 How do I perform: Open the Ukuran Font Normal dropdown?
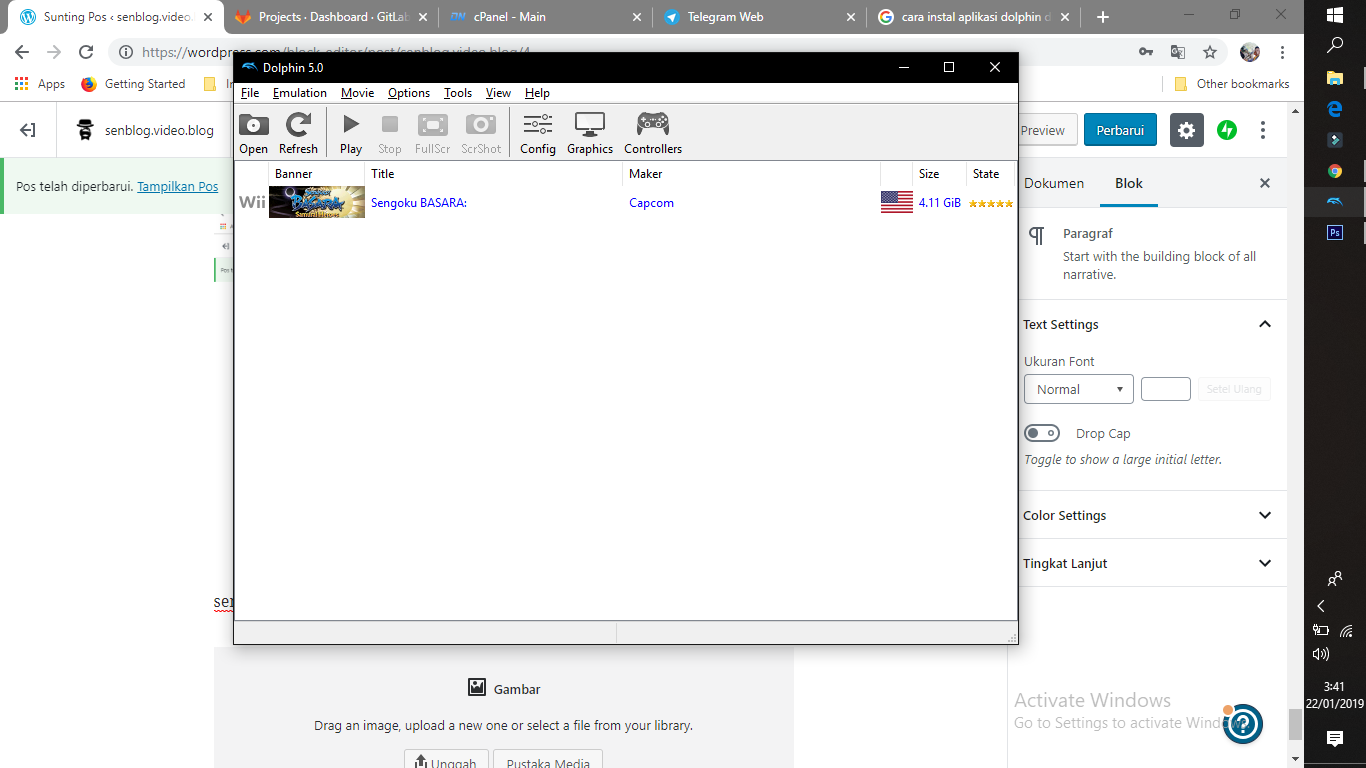(1078, 389)
